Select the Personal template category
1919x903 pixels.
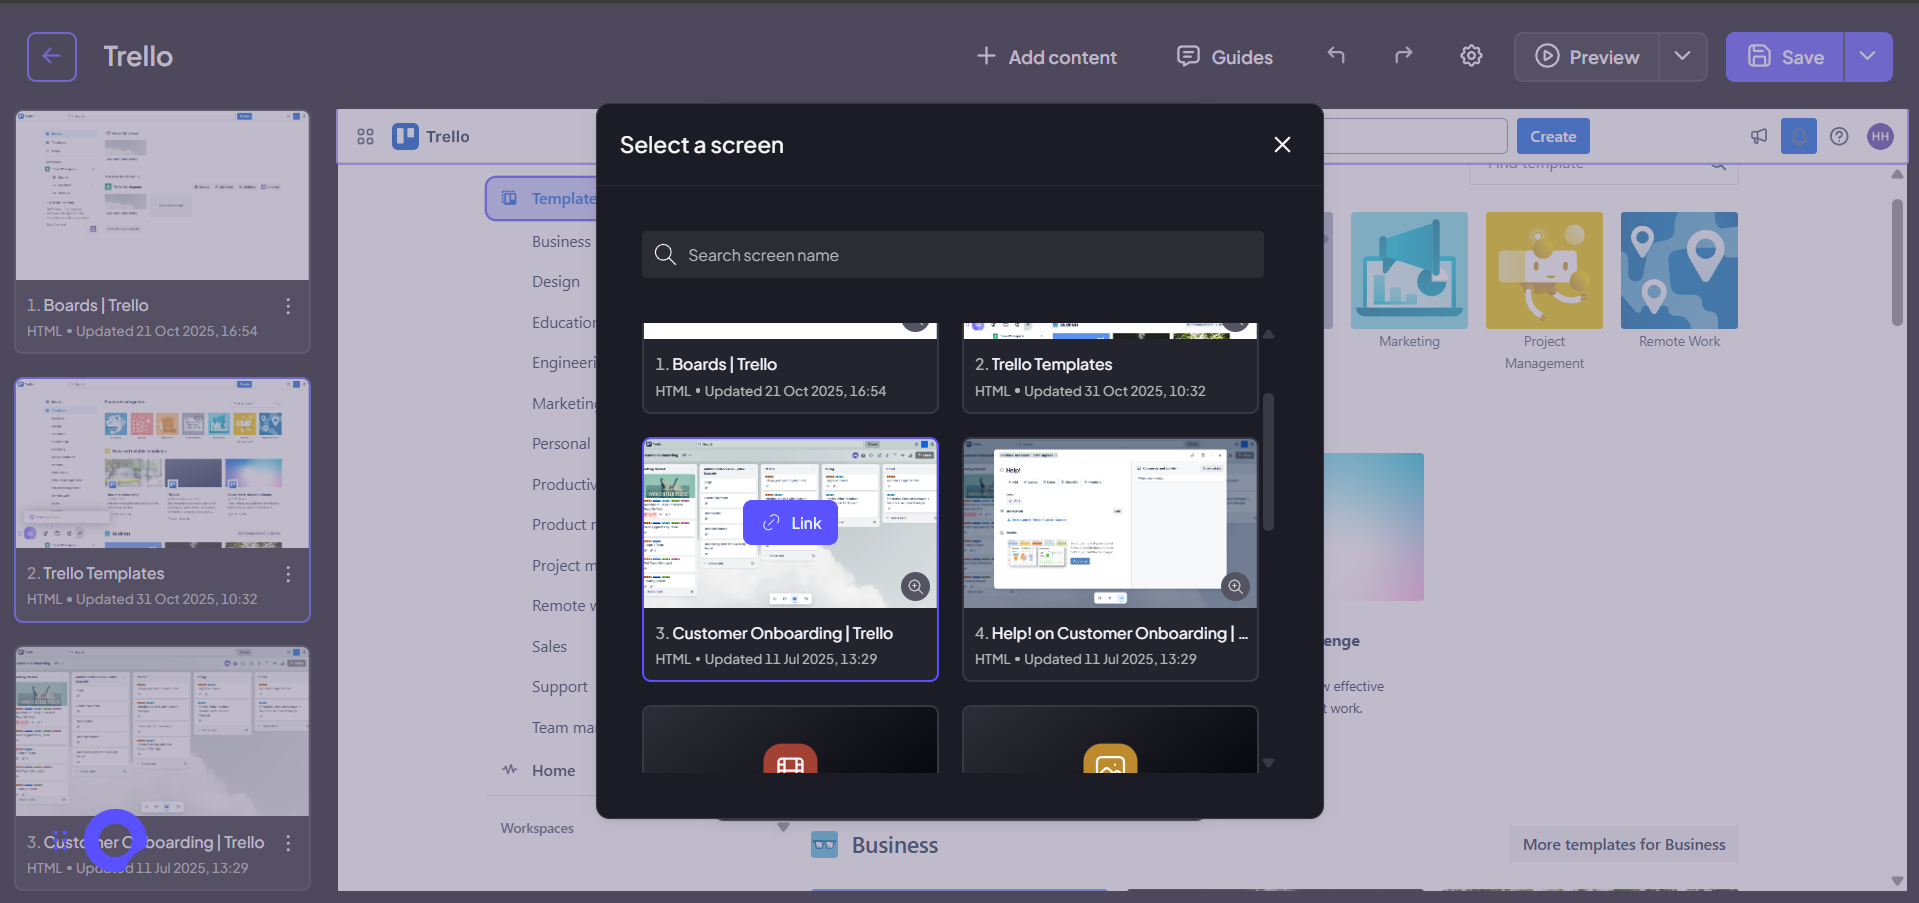tap(561, 444)
